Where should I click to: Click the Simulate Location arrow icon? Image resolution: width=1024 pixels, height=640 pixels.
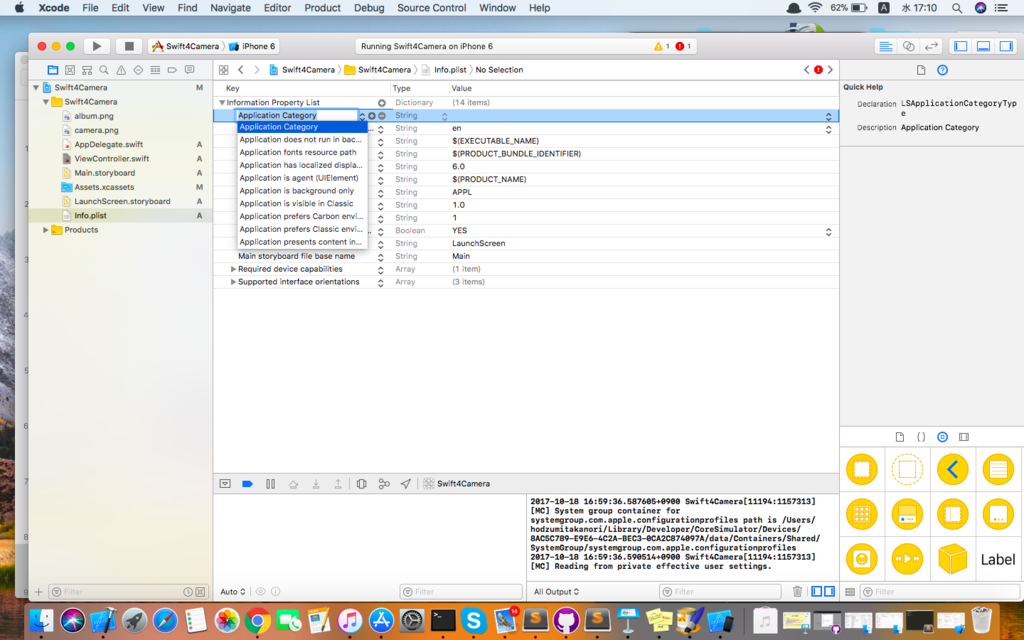pyautogui.click(x=406, y=484)
